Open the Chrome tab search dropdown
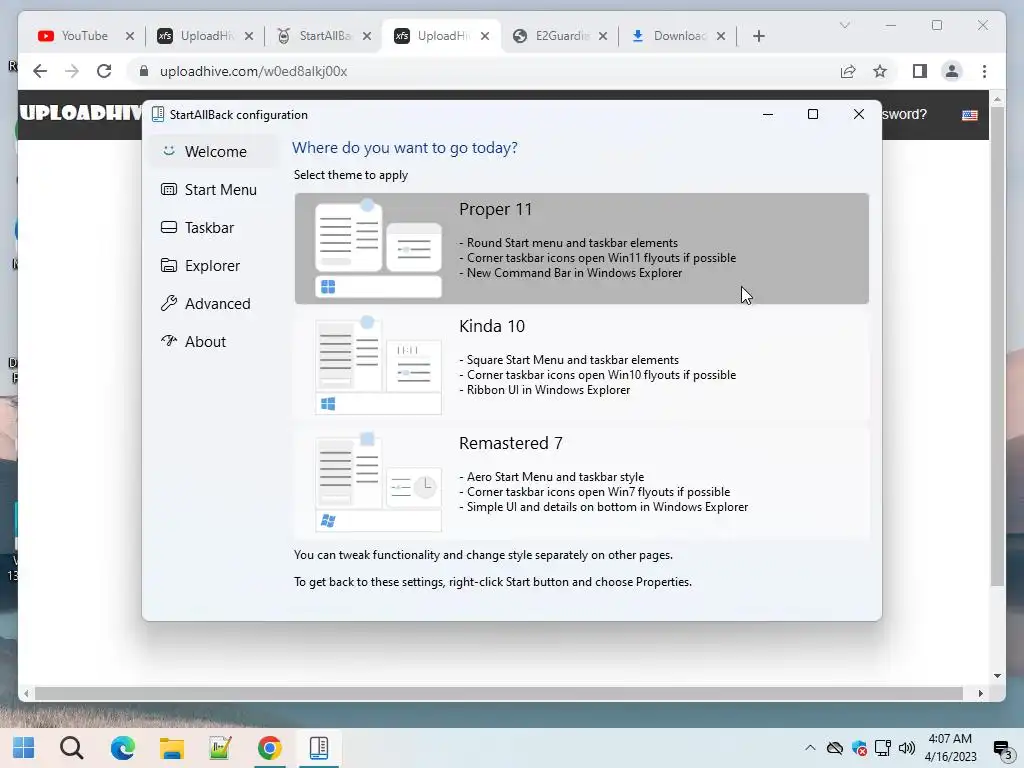 click(x=844, y=25)
